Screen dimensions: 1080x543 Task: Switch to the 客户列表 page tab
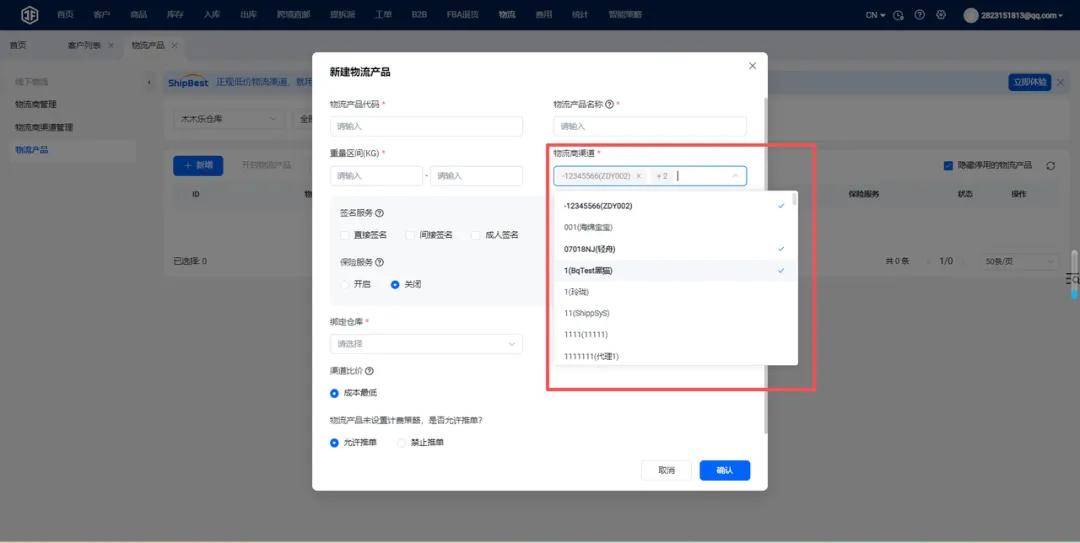pyautogui.click(x=84, y=45)
